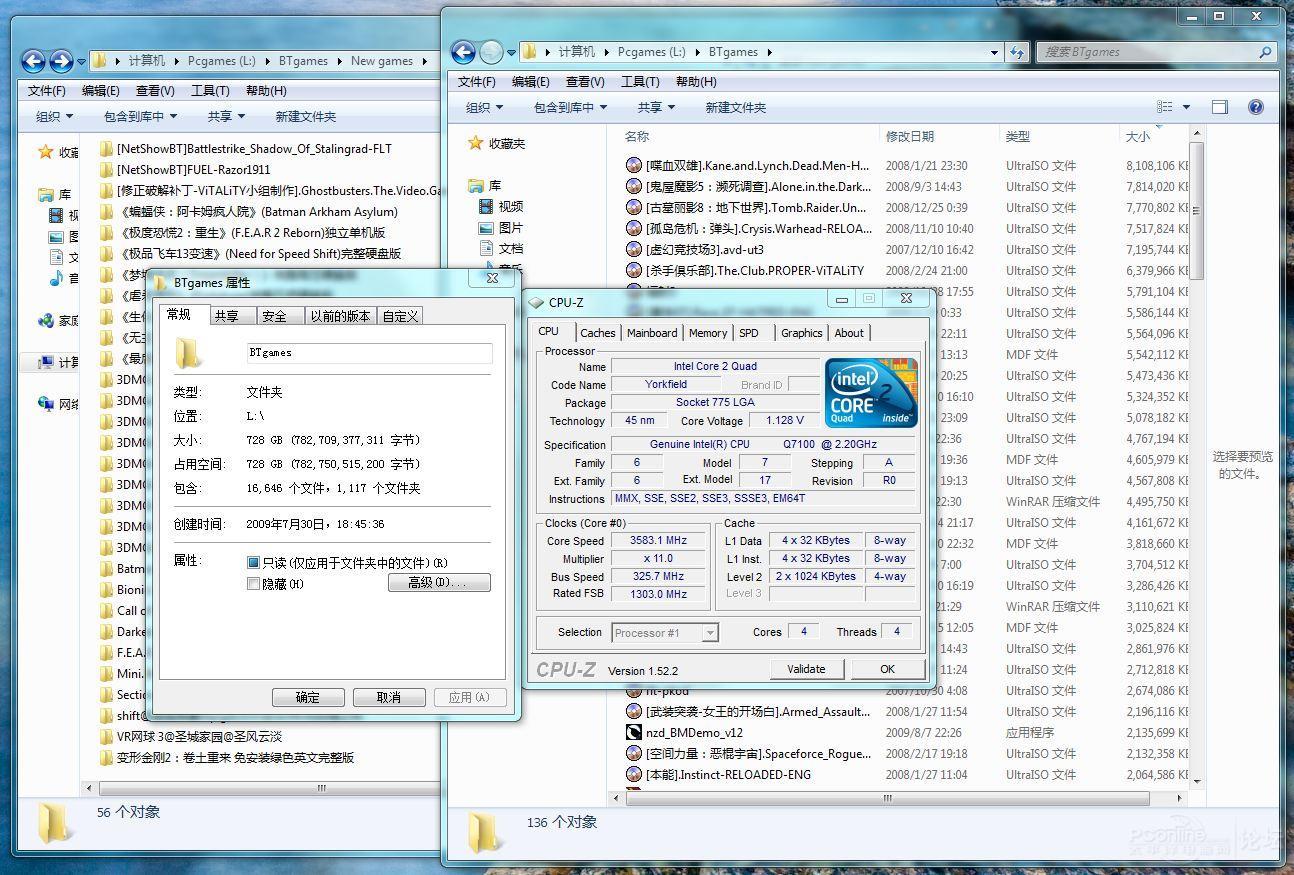This screenshot has height=875, width=1294.
Task: Confirm BTgames properties with OK button
Action: pyautogui.click(x=307, y=697)
